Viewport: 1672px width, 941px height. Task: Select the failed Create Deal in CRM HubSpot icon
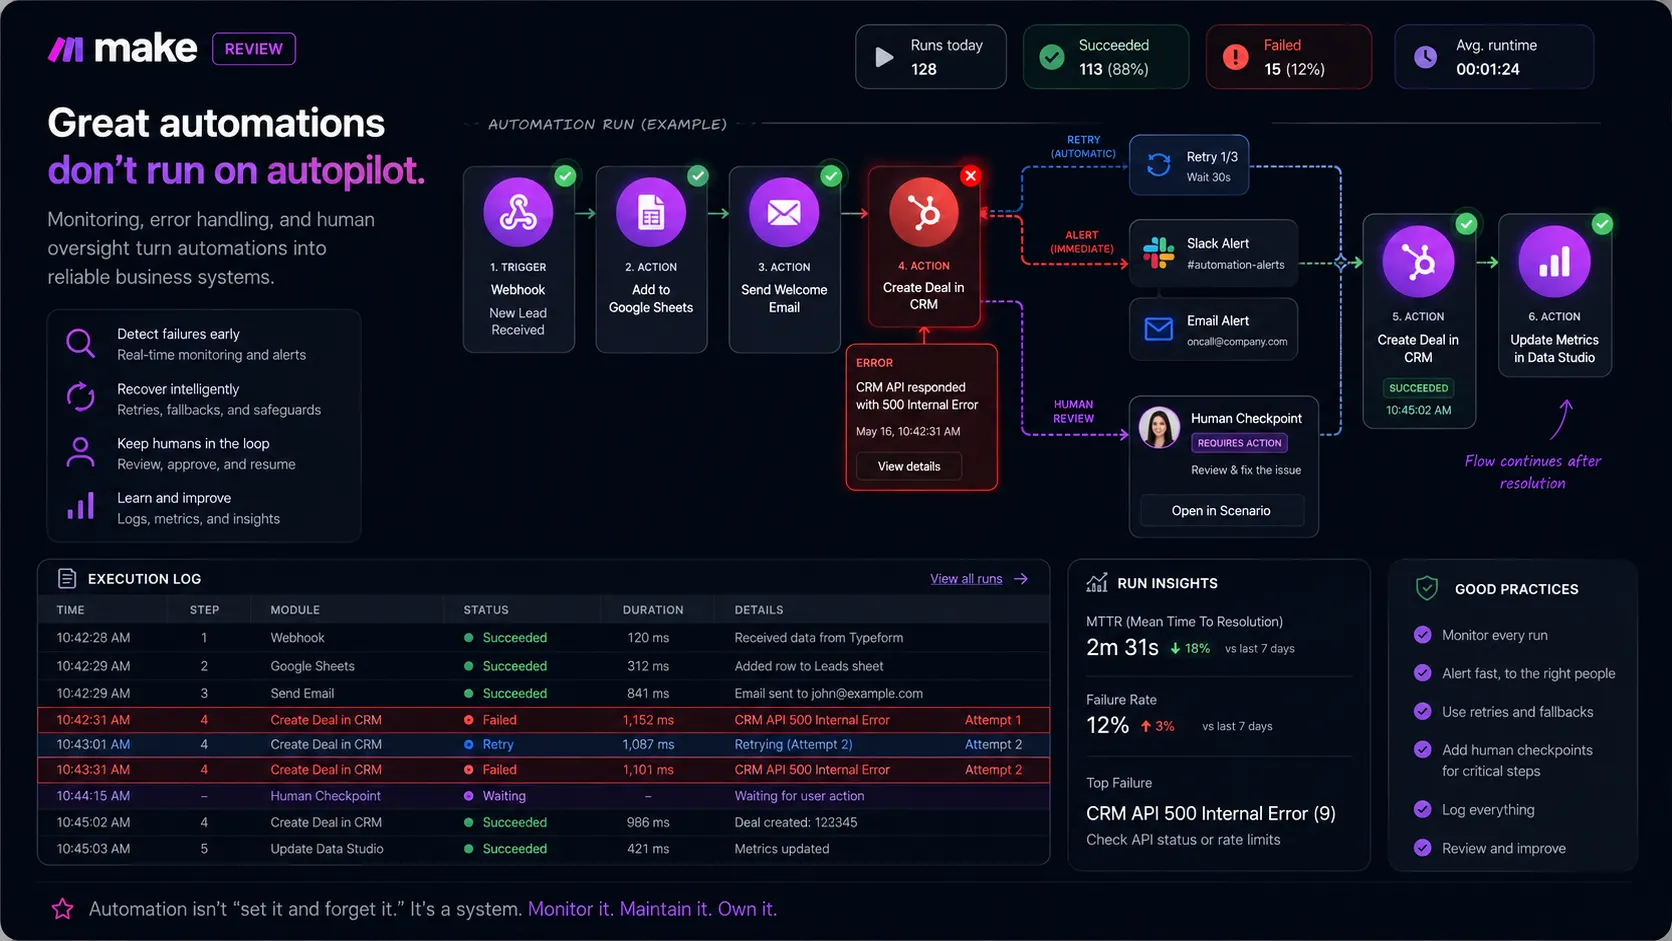click(x=924, y=212)
